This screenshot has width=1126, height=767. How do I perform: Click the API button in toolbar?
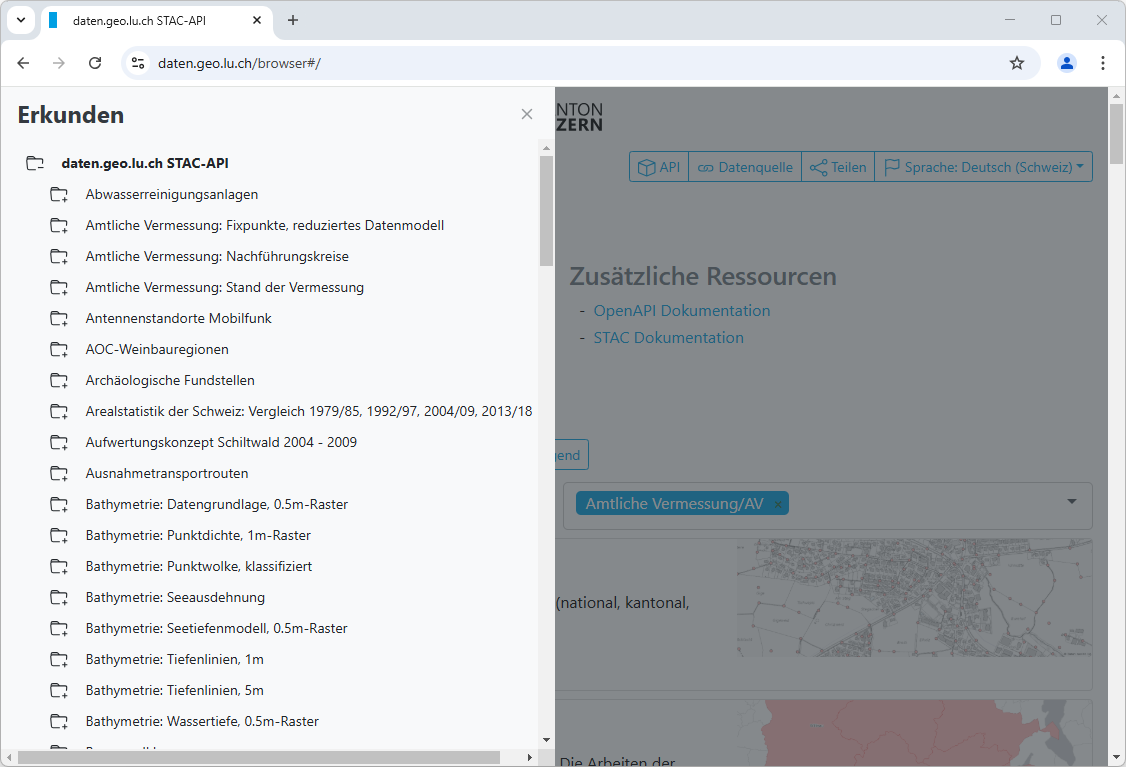[659, 167]
